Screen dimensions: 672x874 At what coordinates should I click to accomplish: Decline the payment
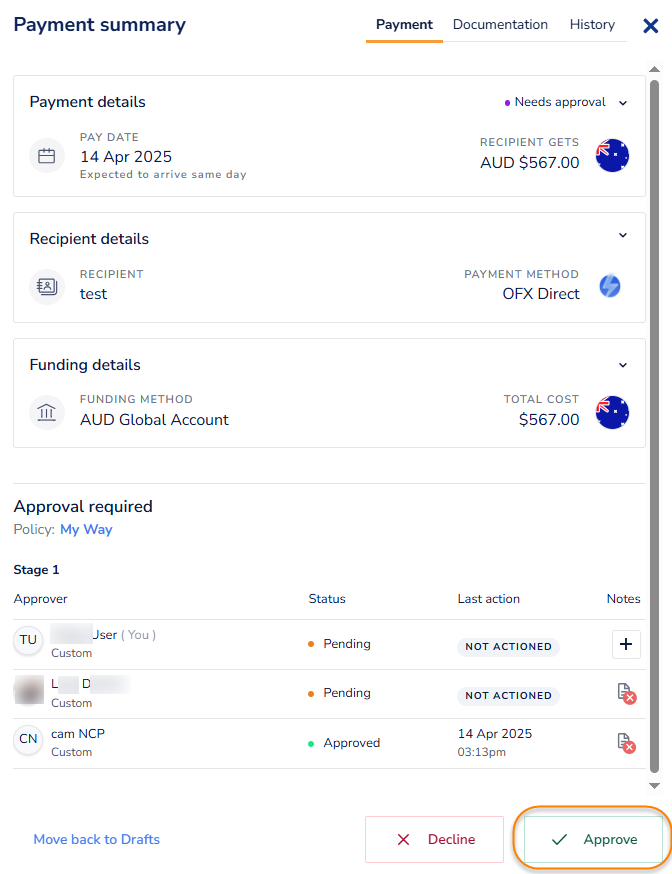click(x=434, y=839)
